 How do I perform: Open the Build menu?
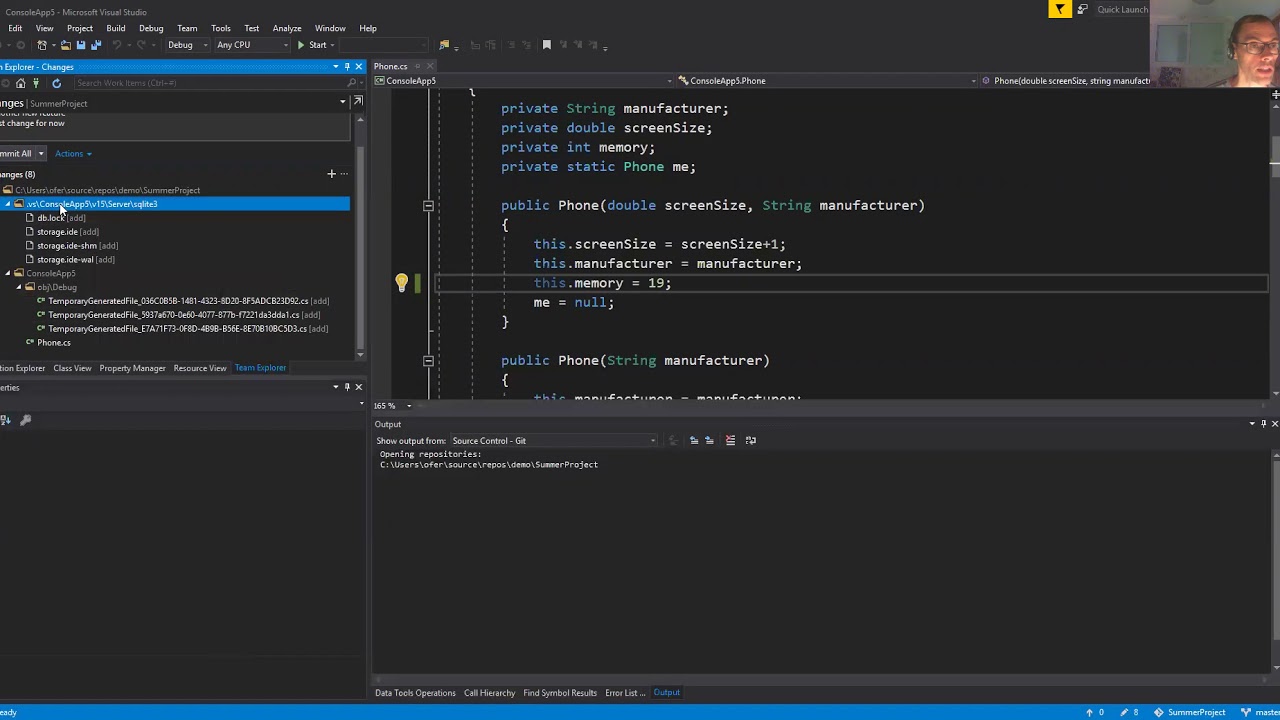(116, 28)
